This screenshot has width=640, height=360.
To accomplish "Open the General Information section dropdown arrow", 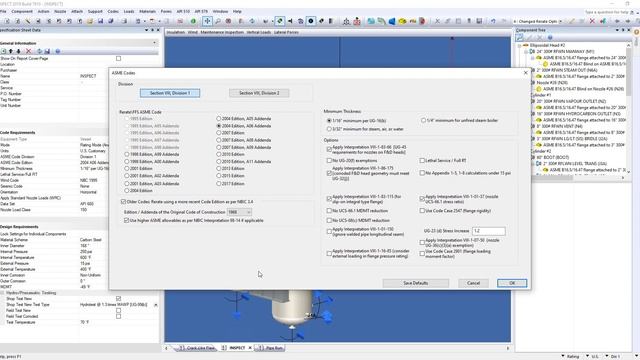I will click(154, 43).
